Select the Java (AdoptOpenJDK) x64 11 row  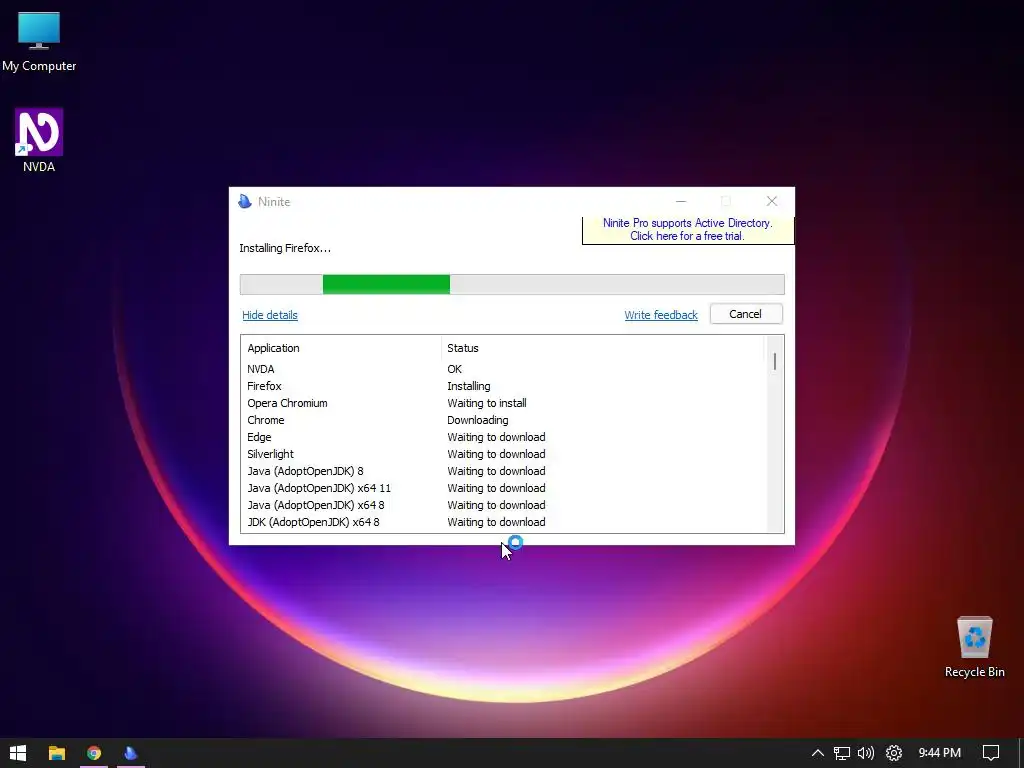(503, 488)
